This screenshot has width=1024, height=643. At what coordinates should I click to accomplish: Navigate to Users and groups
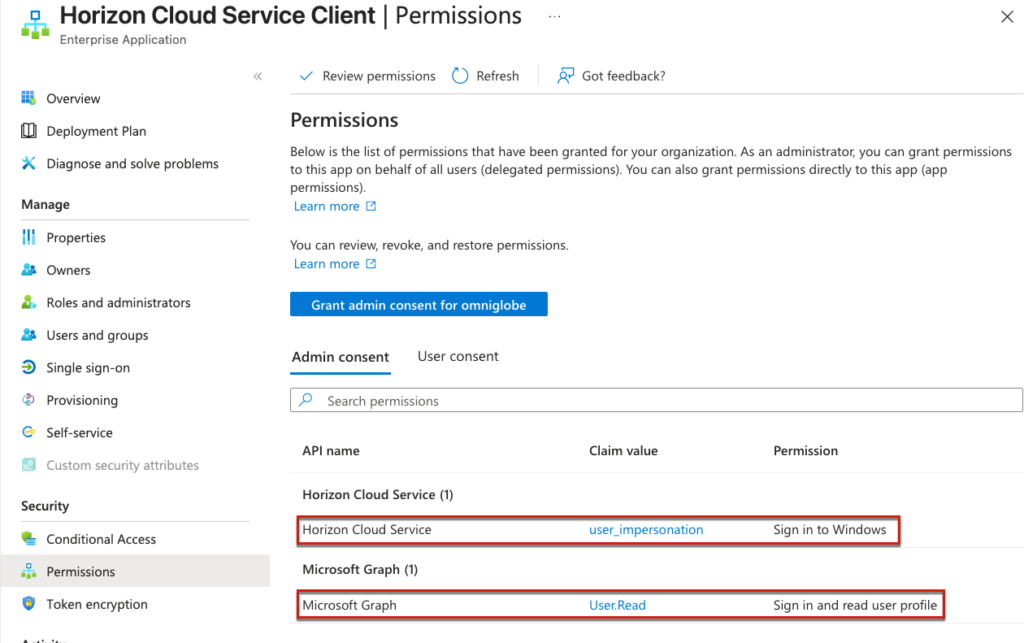(97, 335)
